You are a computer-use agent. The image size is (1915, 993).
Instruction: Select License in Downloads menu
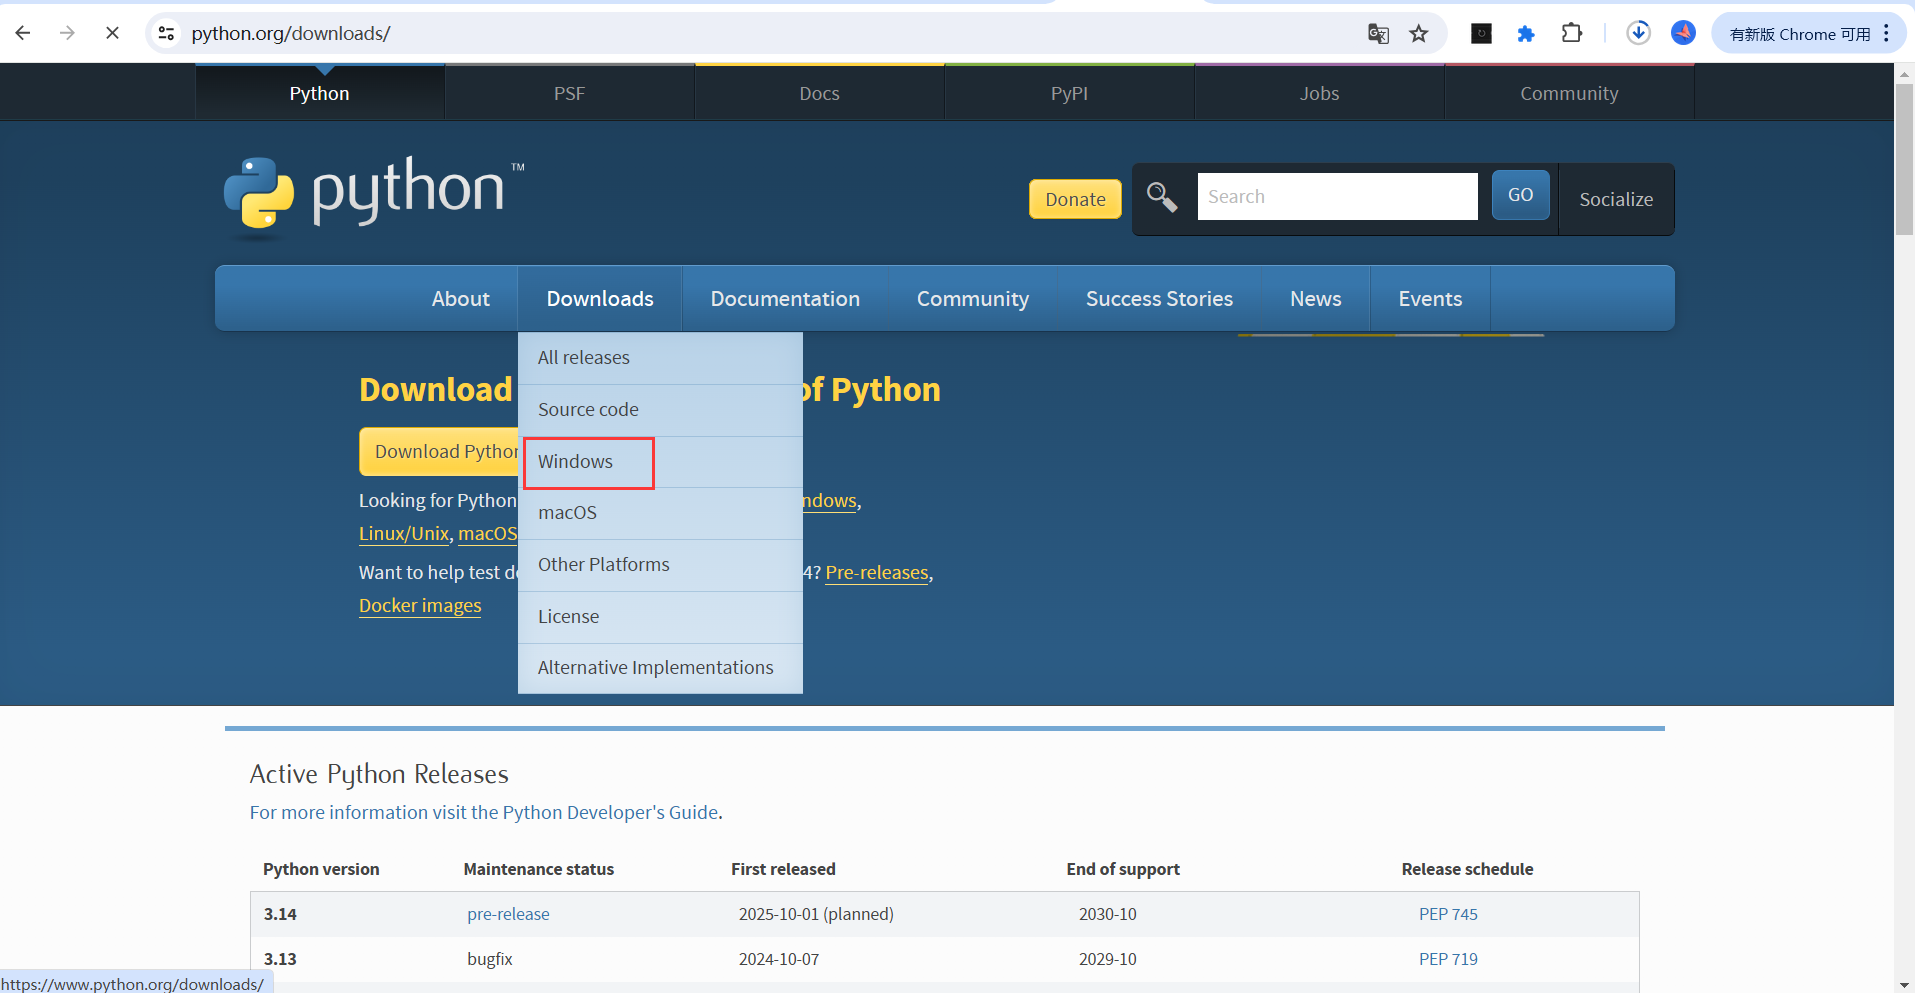point(660,617)
